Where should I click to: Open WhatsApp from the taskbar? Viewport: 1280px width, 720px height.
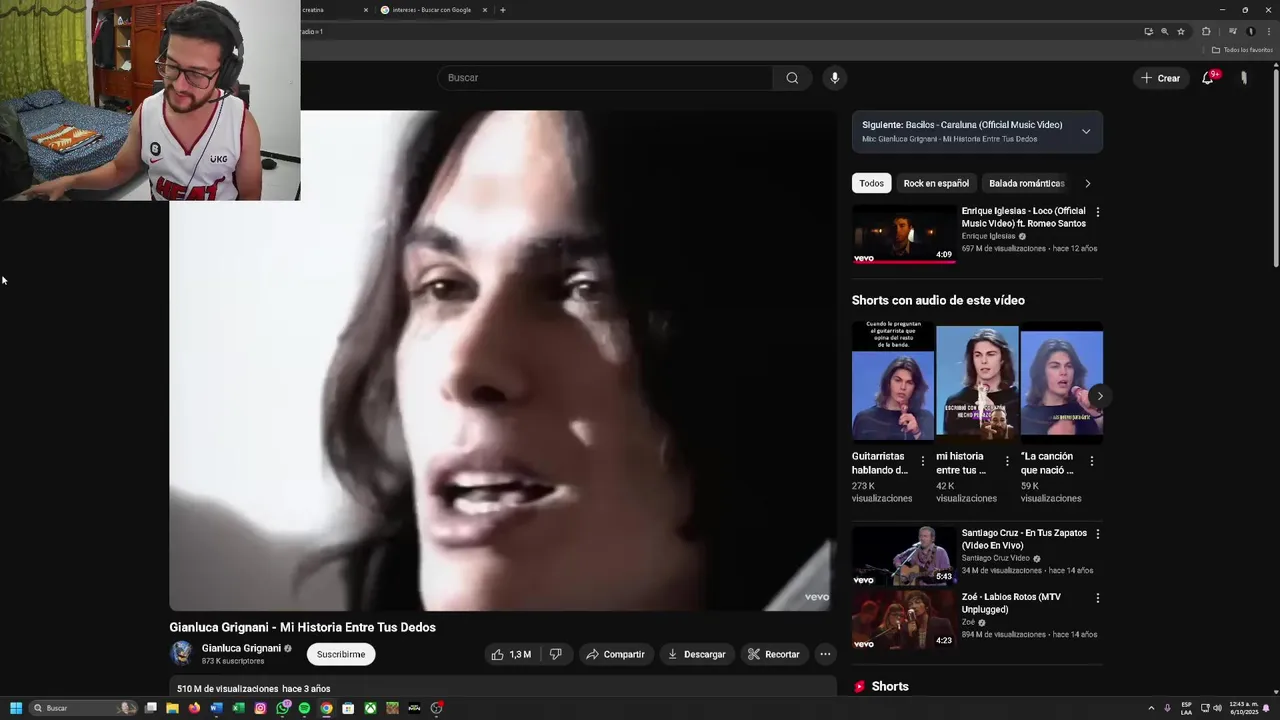coord(283,708)
